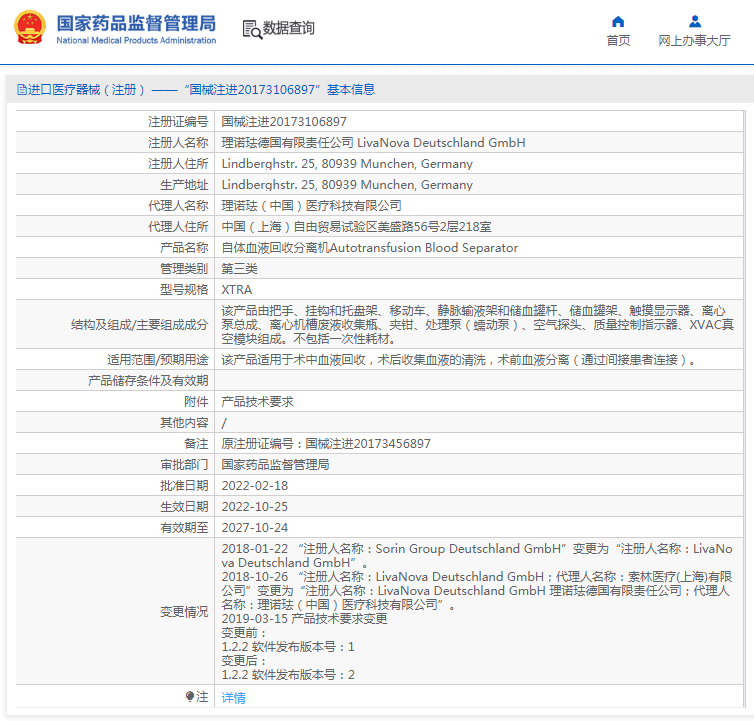Click the model value XTRA

236,290
